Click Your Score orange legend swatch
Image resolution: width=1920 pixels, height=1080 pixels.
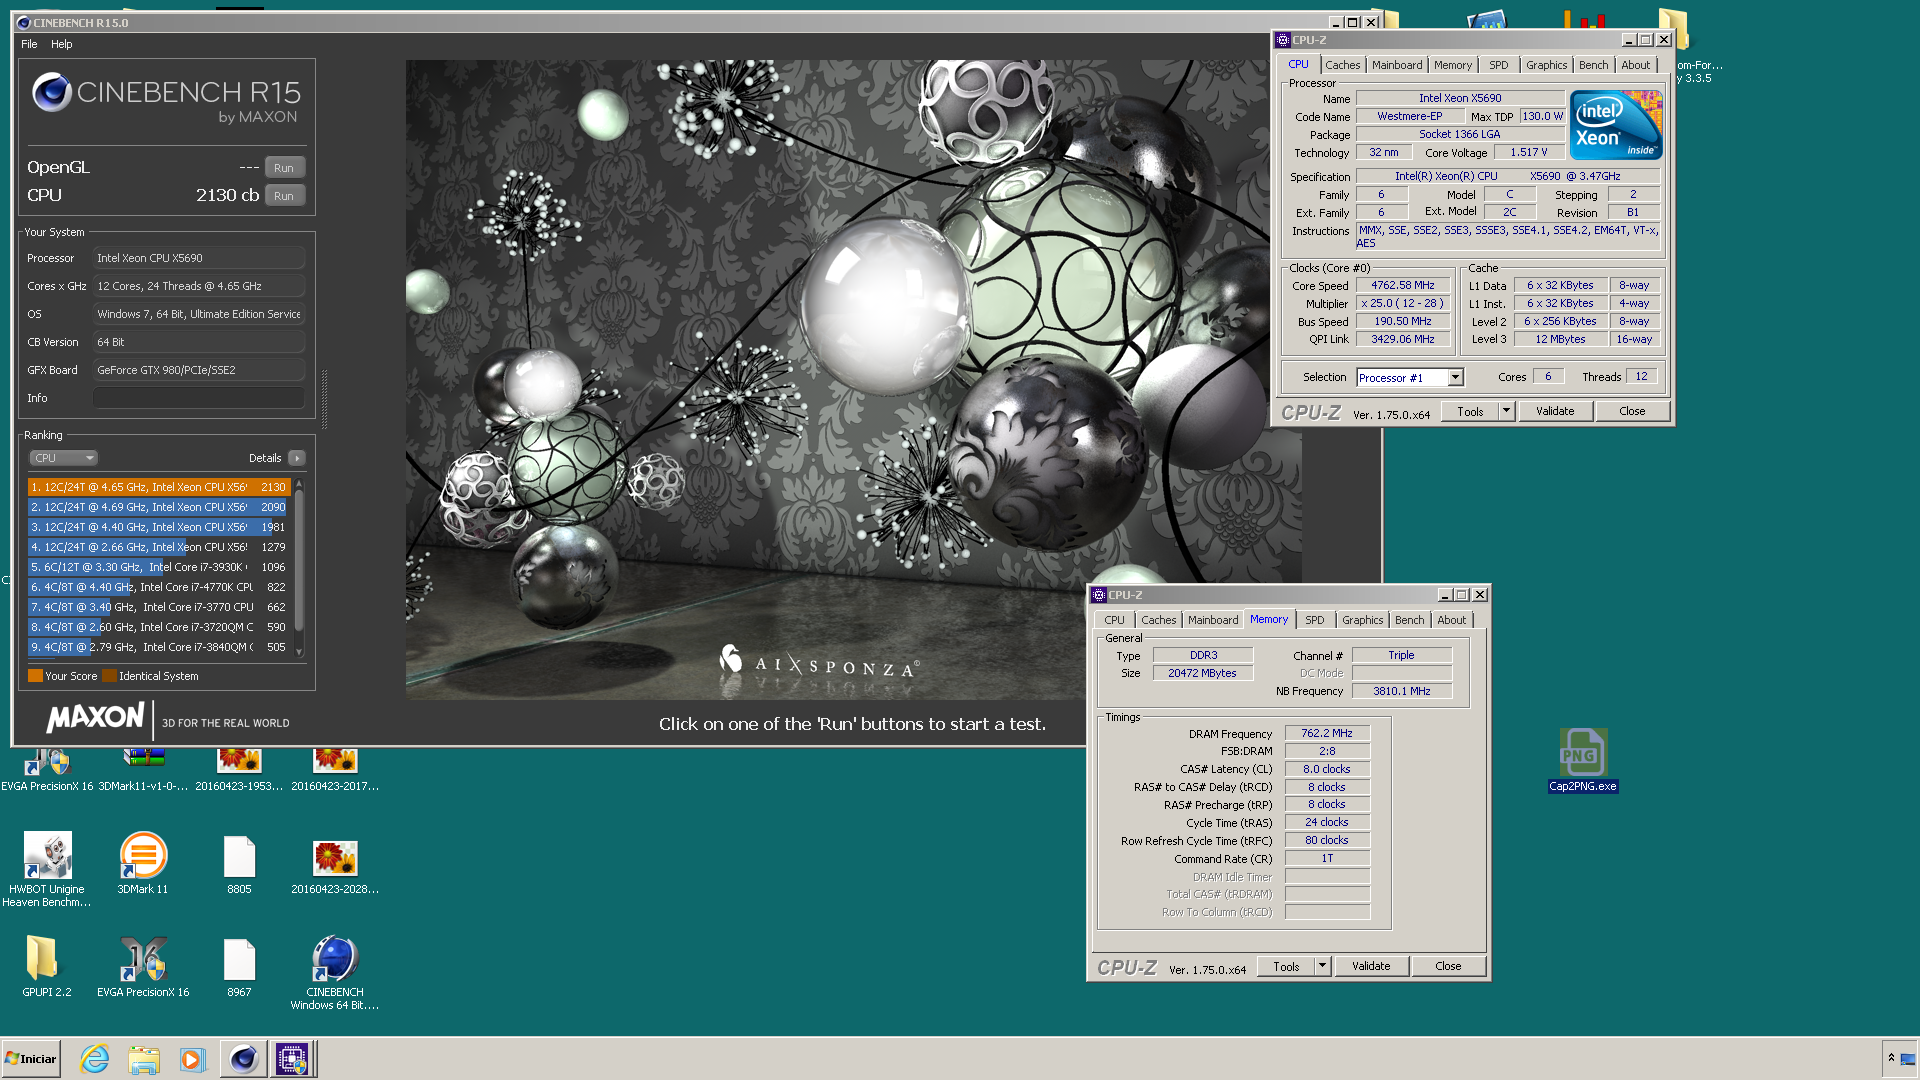click(35, 676)
